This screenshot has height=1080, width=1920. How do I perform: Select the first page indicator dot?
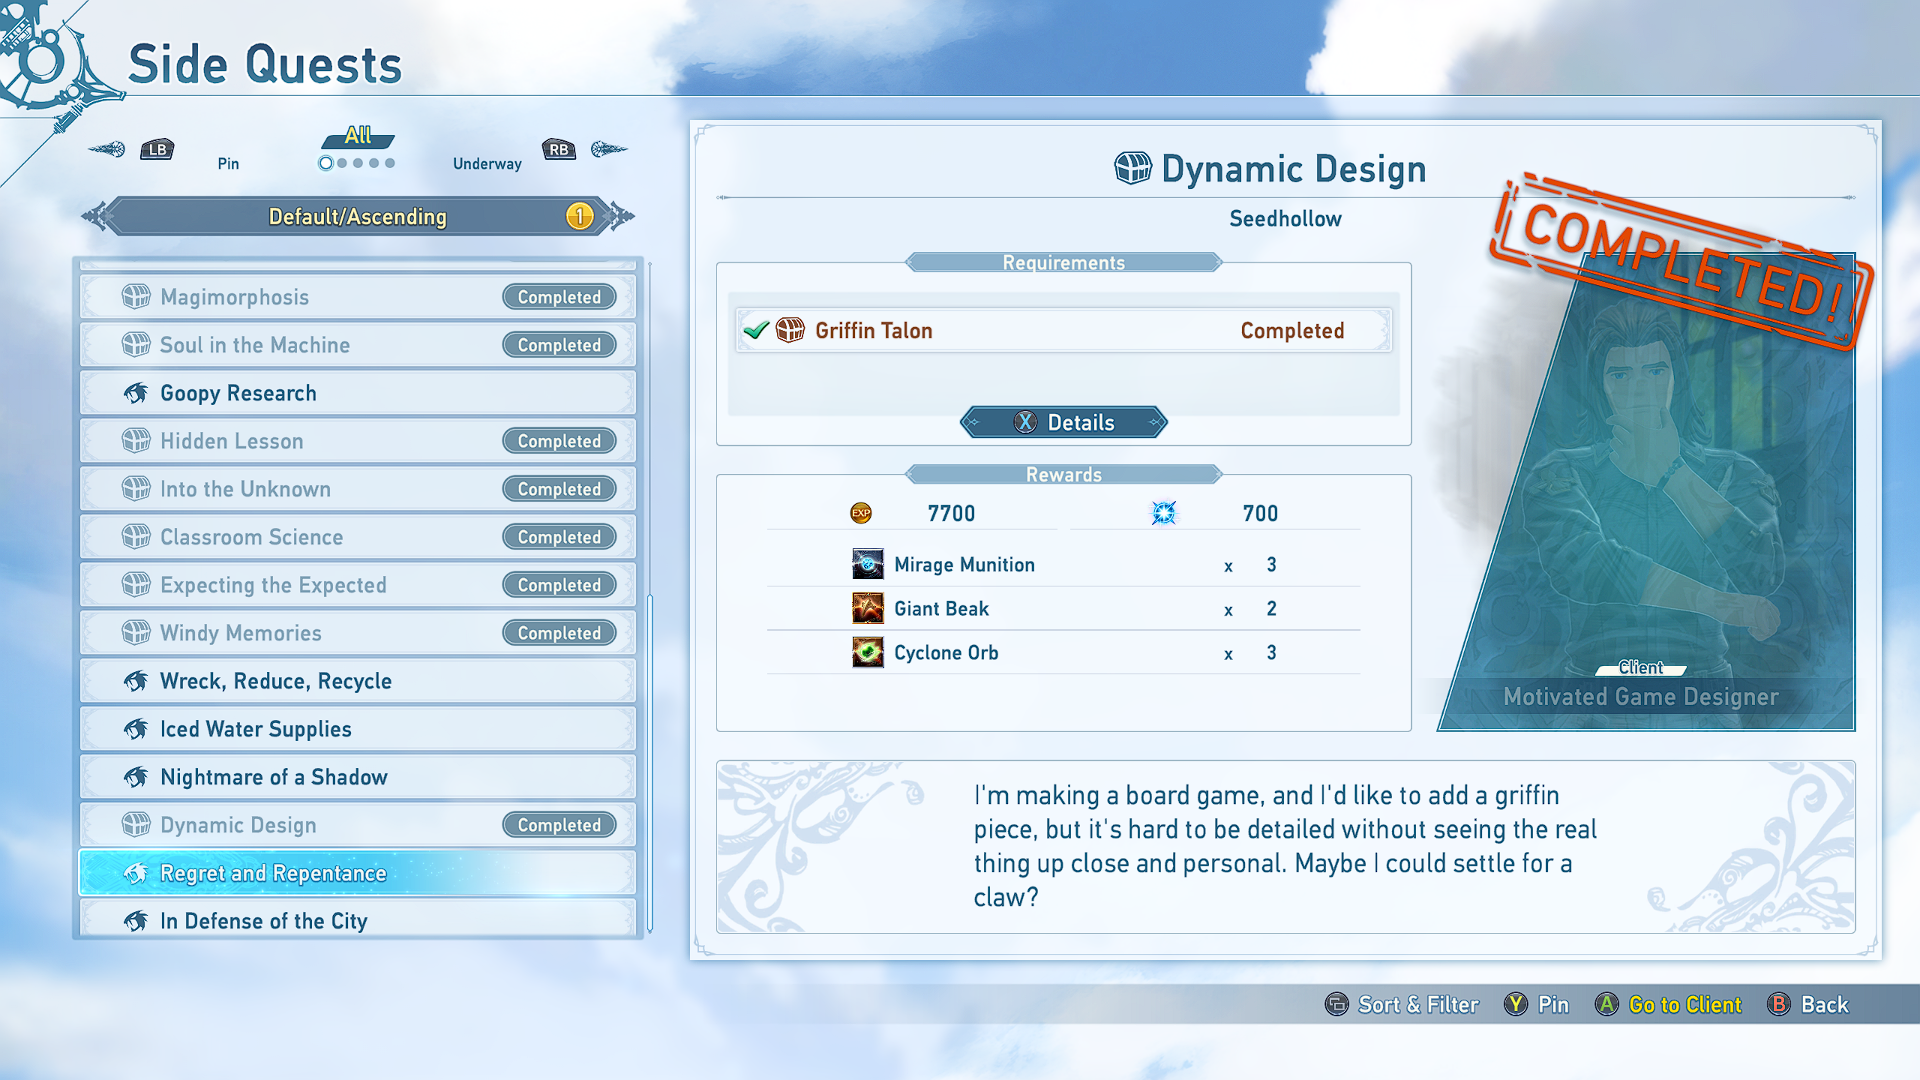pos(326,163)
